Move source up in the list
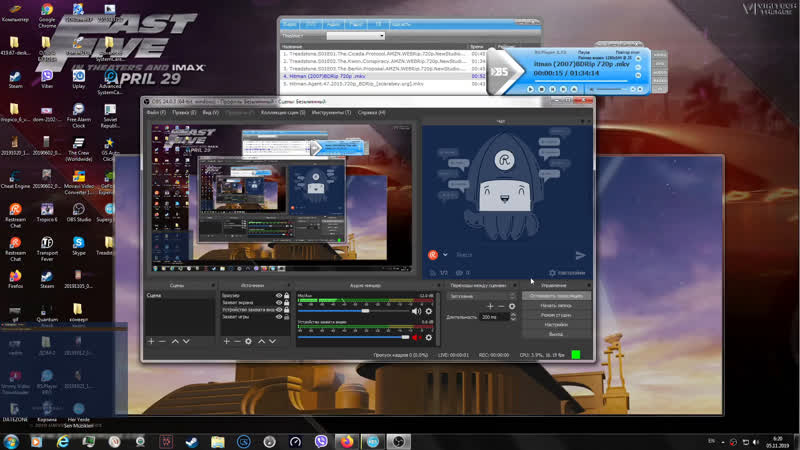800x450 pixels. 261,341
